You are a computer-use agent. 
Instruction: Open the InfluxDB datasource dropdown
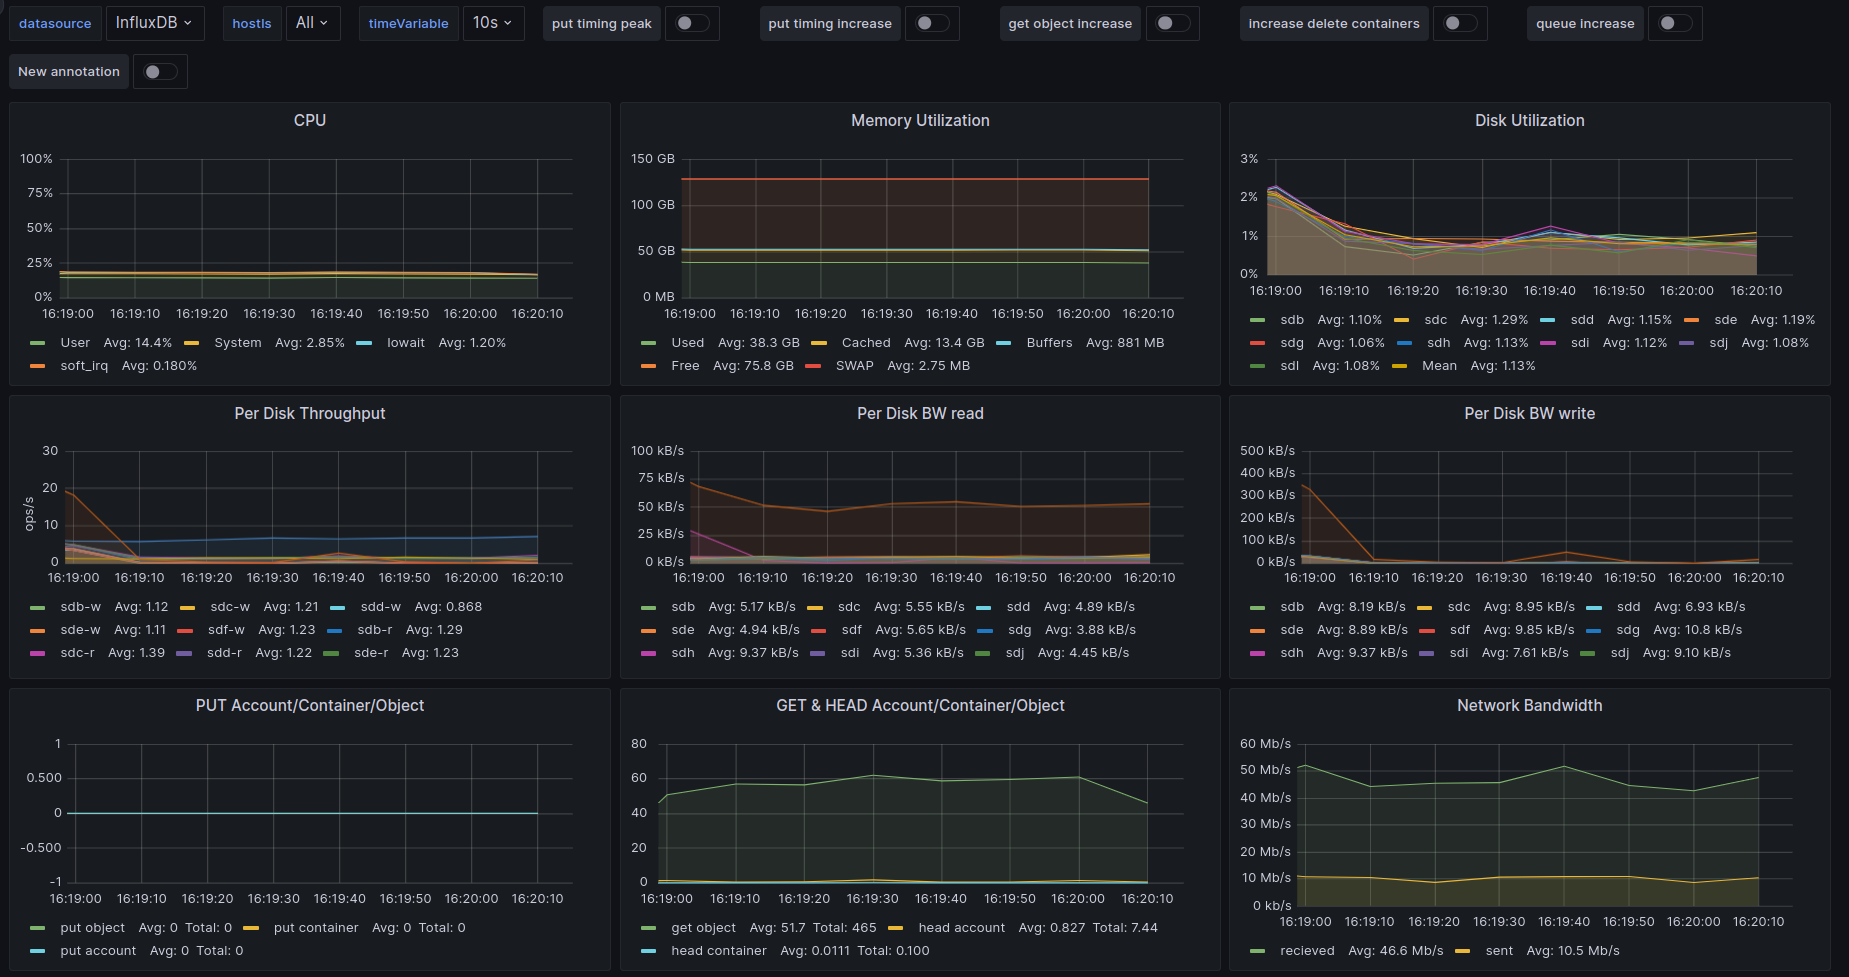pos(154,23)
